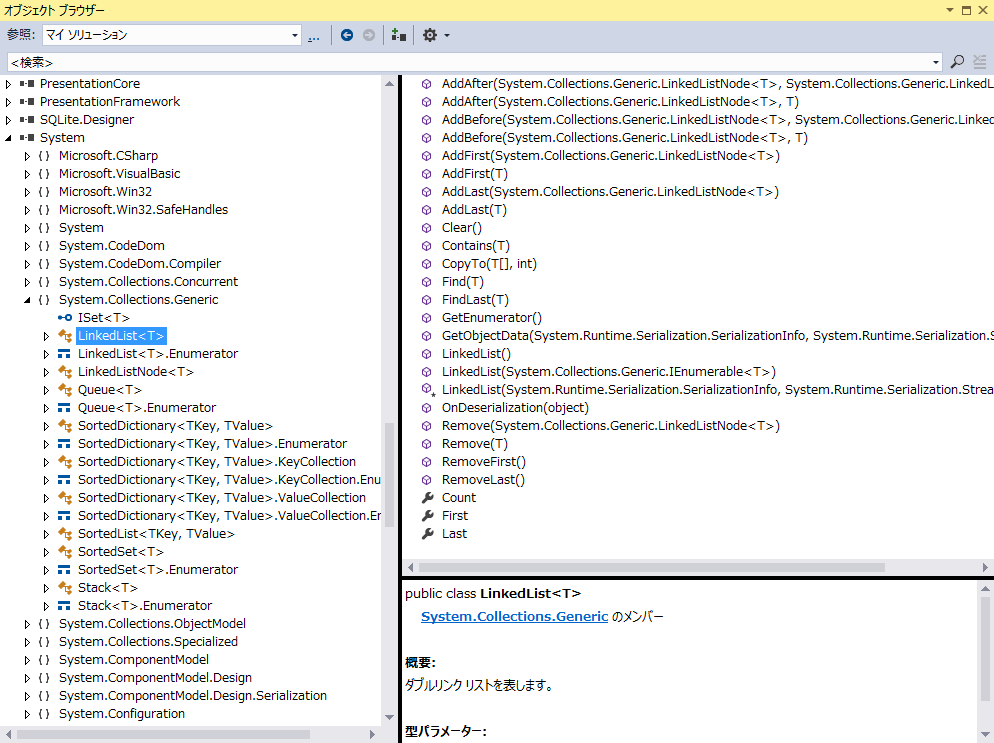The image size is (994, 743).
Task: Collapse the System.Collections.Generic namespace
Action: pos(27,300)
